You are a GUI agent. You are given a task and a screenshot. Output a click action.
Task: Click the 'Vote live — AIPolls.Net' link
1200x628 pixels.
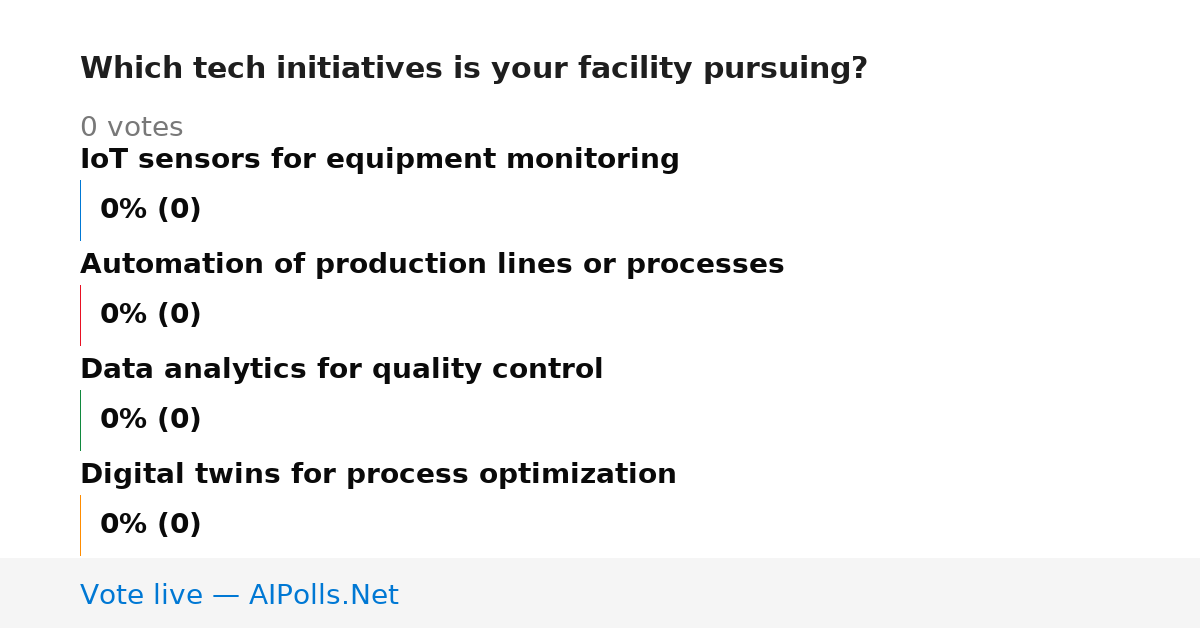click(x=239, y=595)
